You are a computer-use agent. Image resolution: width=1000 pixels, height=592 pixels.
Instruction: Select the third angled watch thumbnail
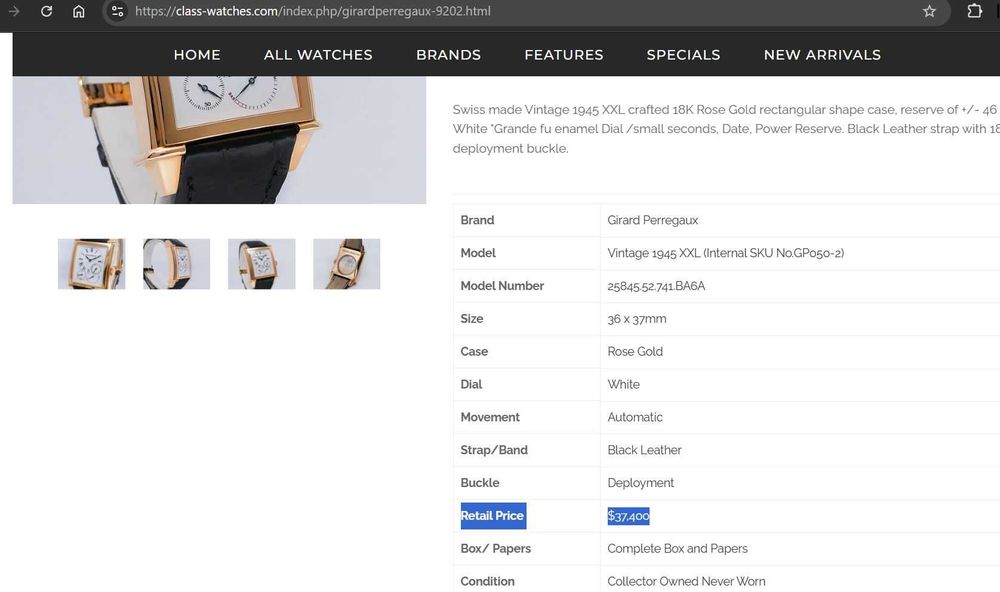(x=261, y=264)
